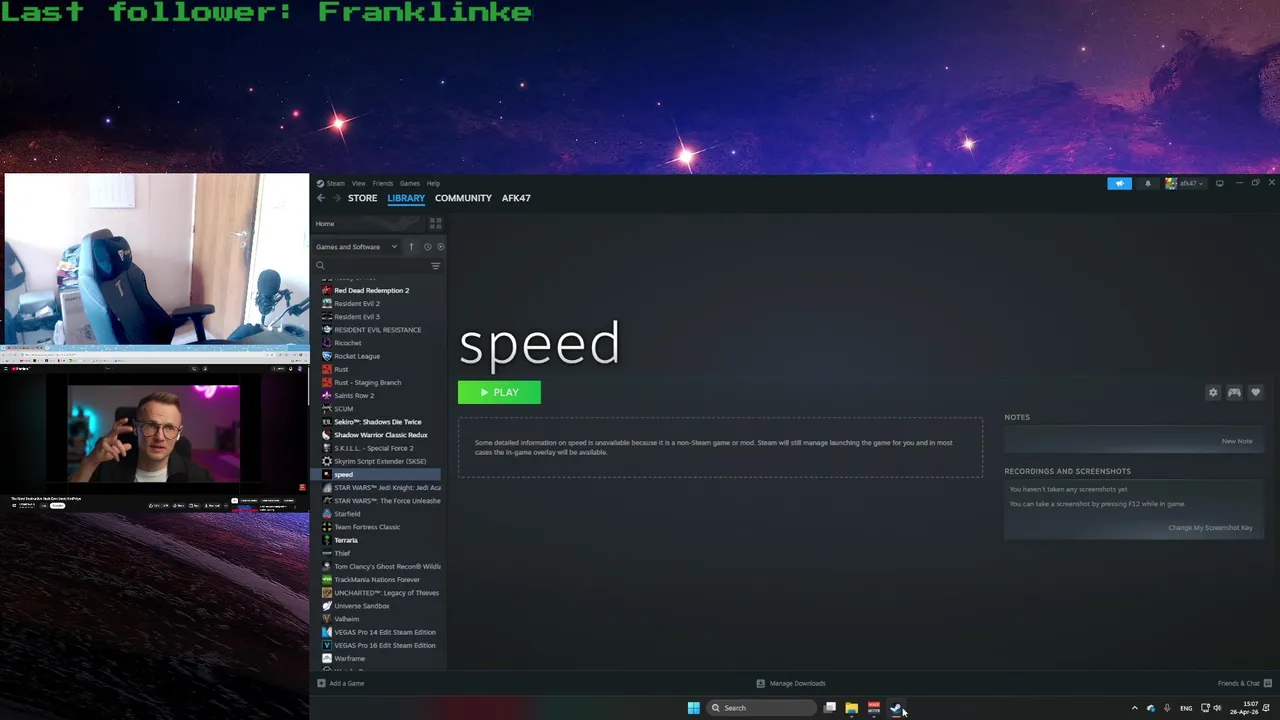
Task: Toggle the recent activity clock filter
Action: (x=427, y=247)
